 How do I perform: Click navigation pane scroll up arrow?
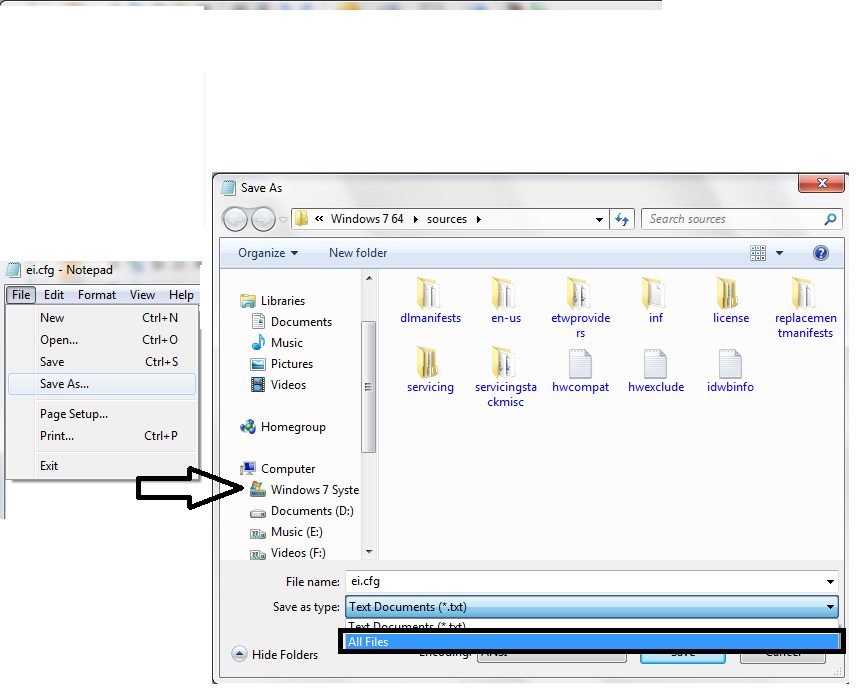pos(369,278)
